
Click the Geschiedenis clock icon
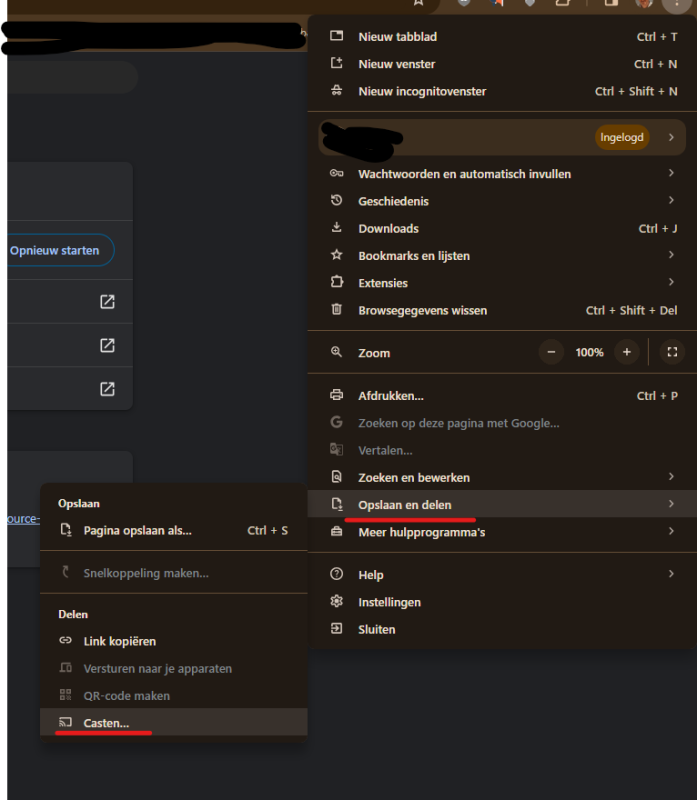(x=337, y=201)
